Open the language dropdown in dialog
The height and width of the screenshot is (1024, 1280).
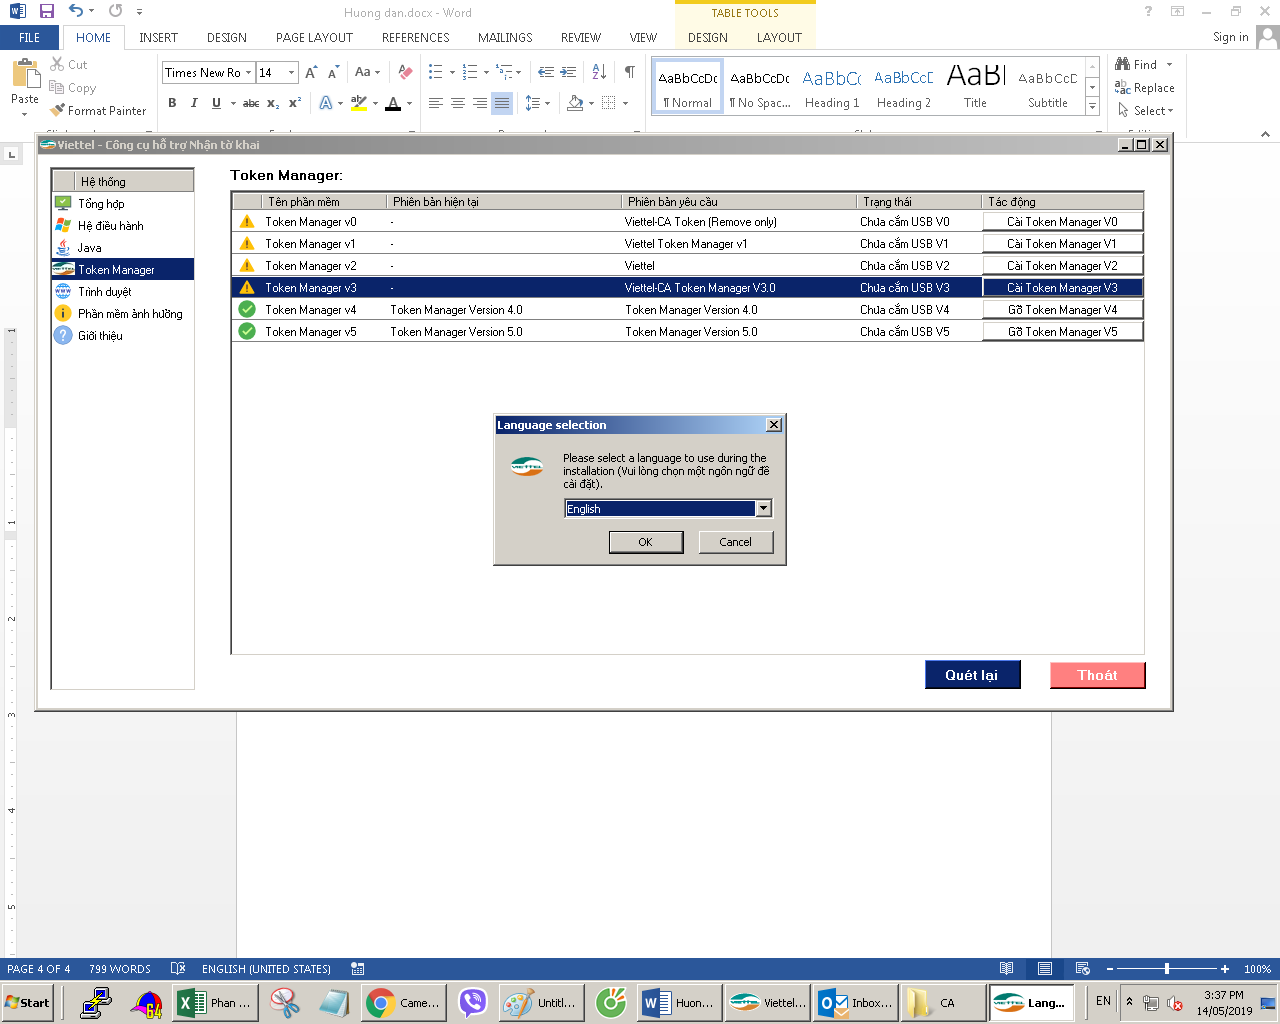[764, 508]
